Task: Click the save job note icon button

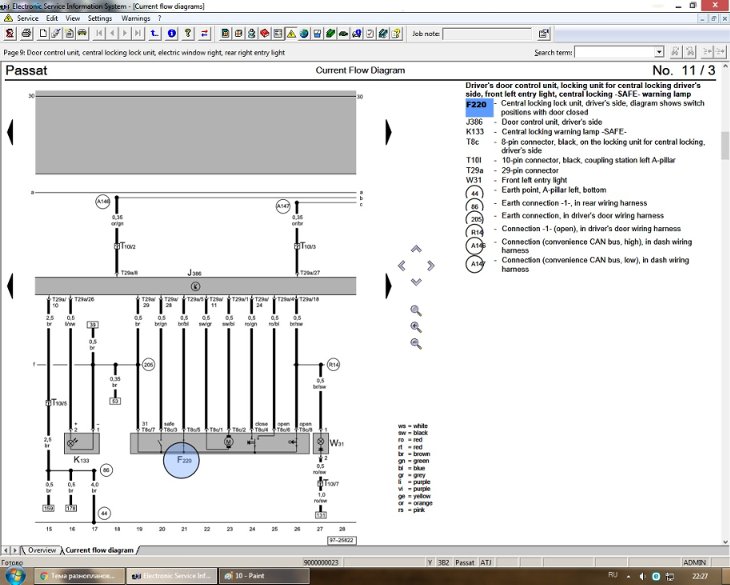Action: click(544, 34)
